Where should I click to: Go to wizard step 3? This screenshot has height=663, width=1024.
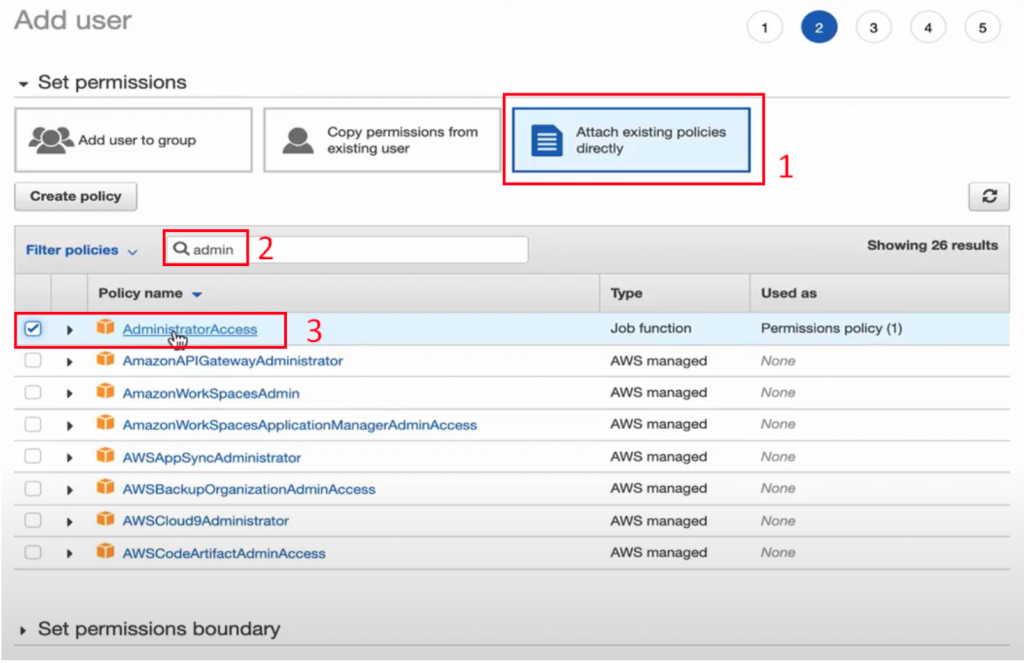873,27
